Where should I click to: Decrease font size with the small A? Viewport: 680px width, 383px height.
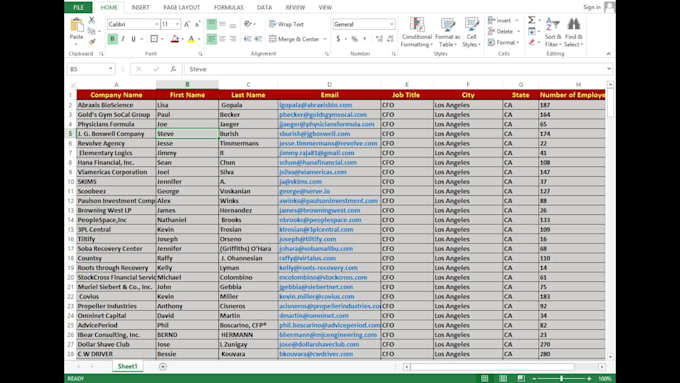pyautogui.click(x=197, y=24)
